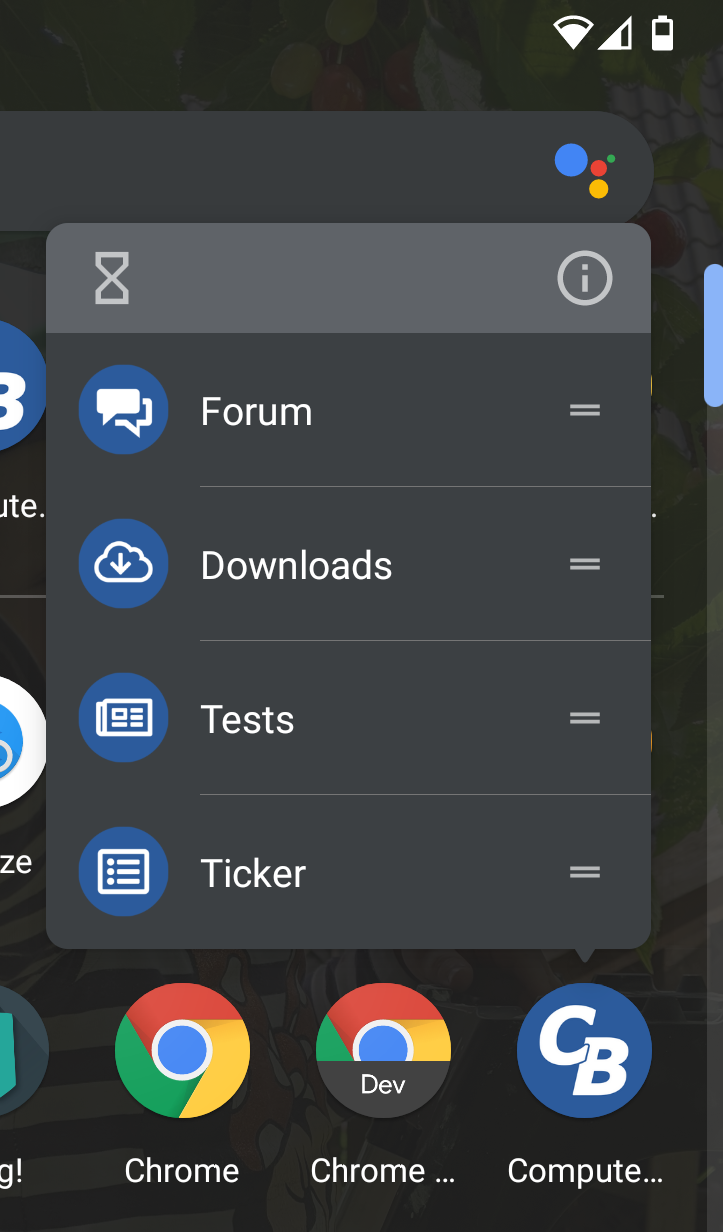
Task: Open app info via the circled i icon
Action: 585,277
